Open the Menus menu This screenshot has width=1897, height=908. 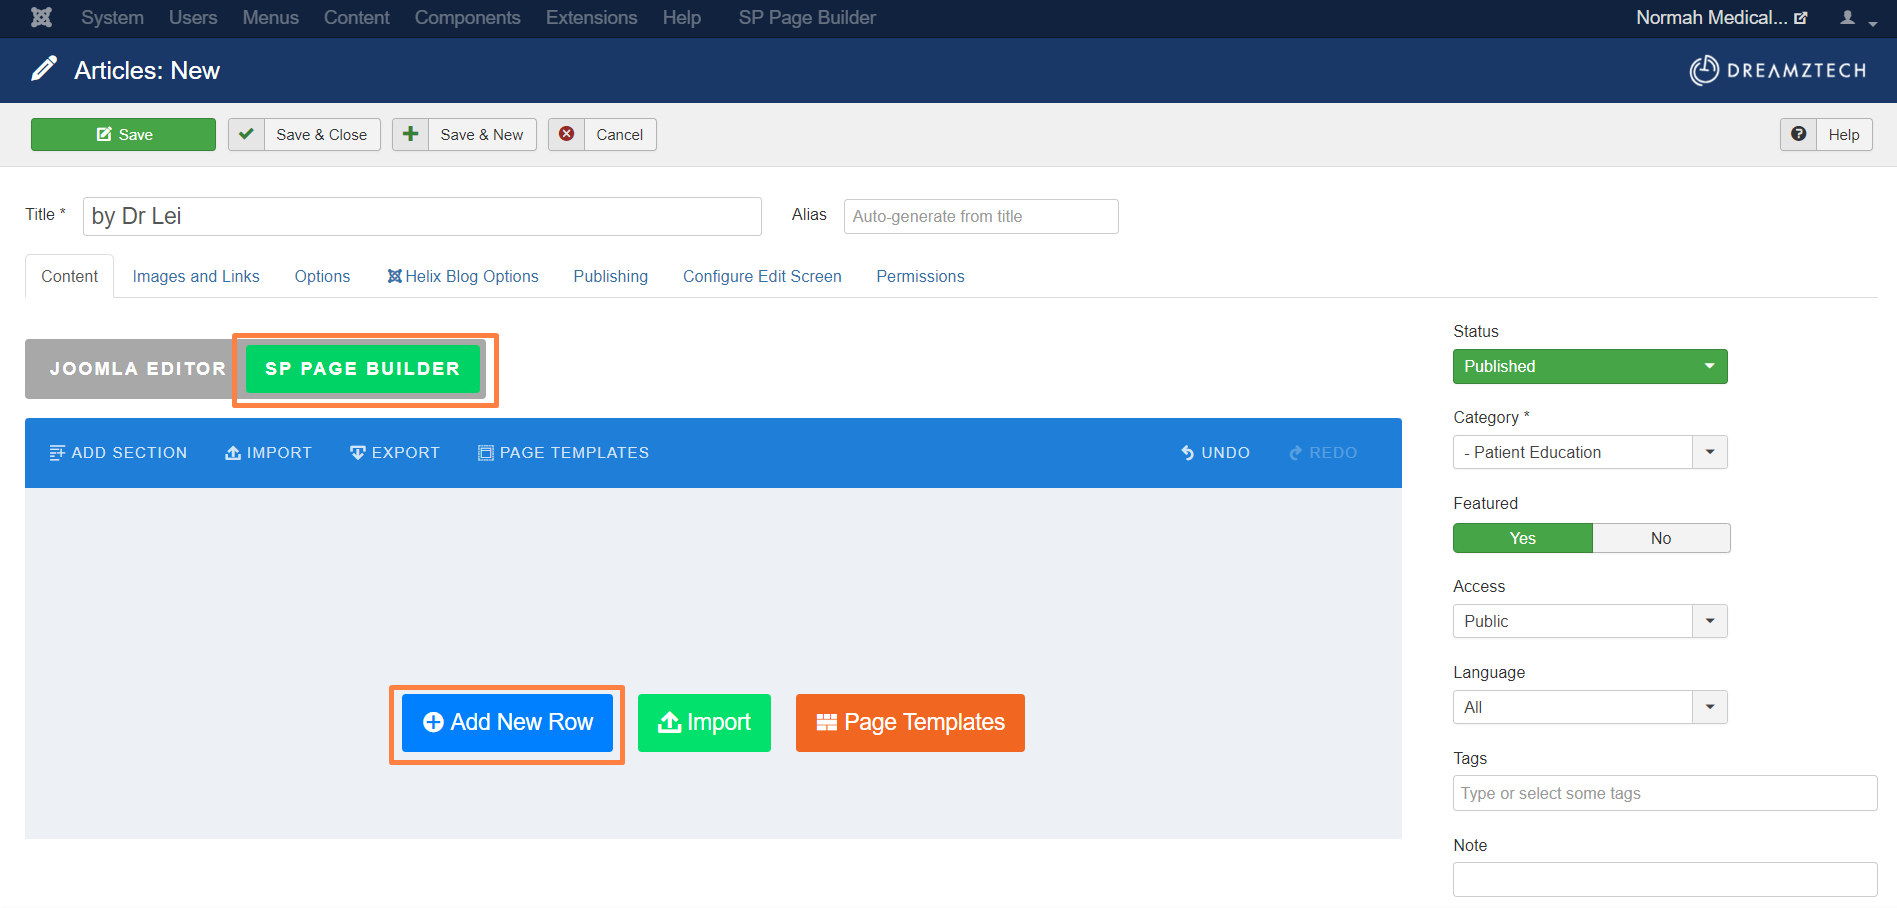point(270,17)
